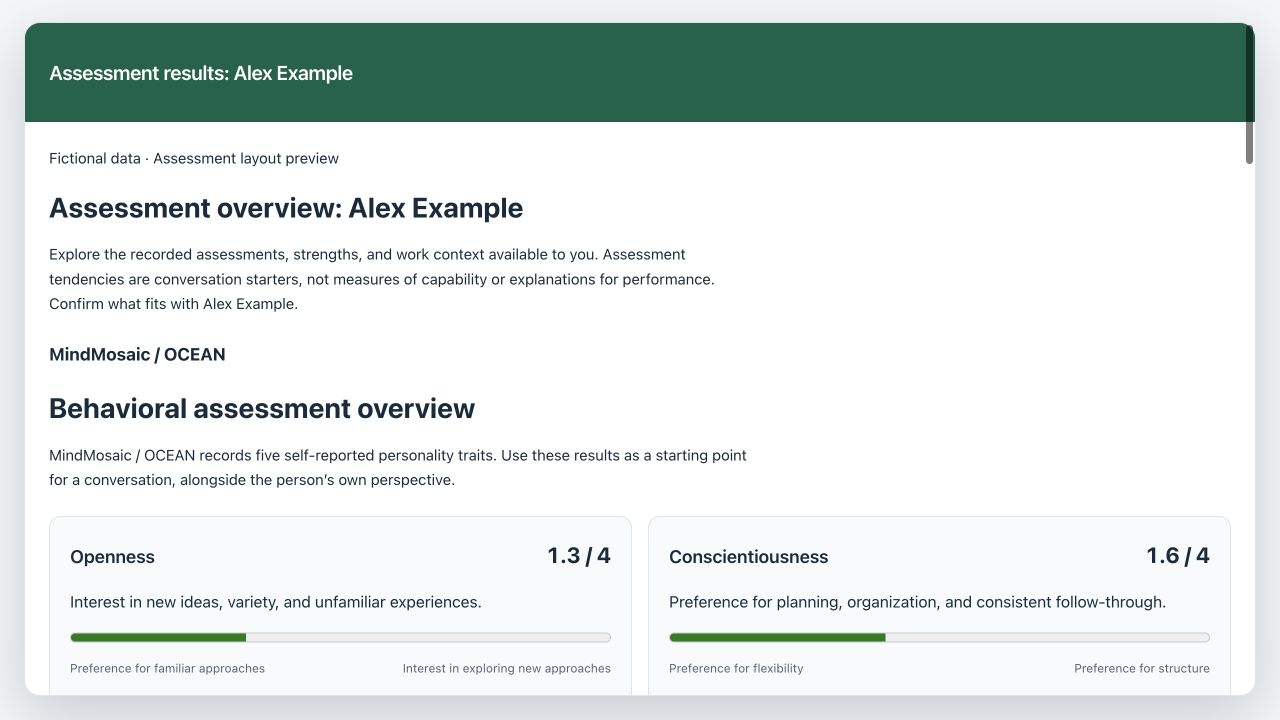
Task: Click the "Conscientiousness" card title
Action: (x=749, y=557)
